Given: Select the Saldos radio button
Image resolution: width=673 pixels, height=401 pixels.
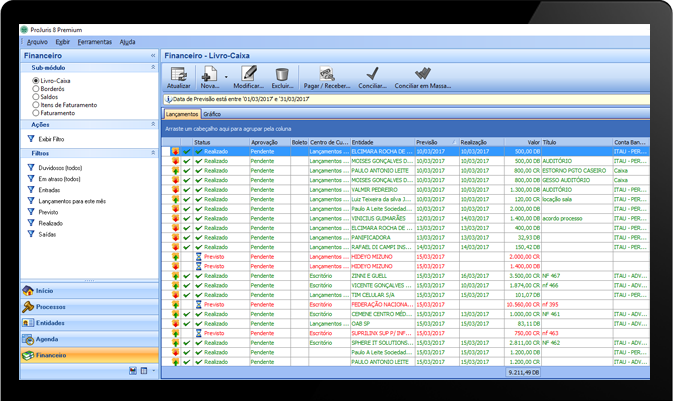Looking at the screenshot, I should [36, 97].
